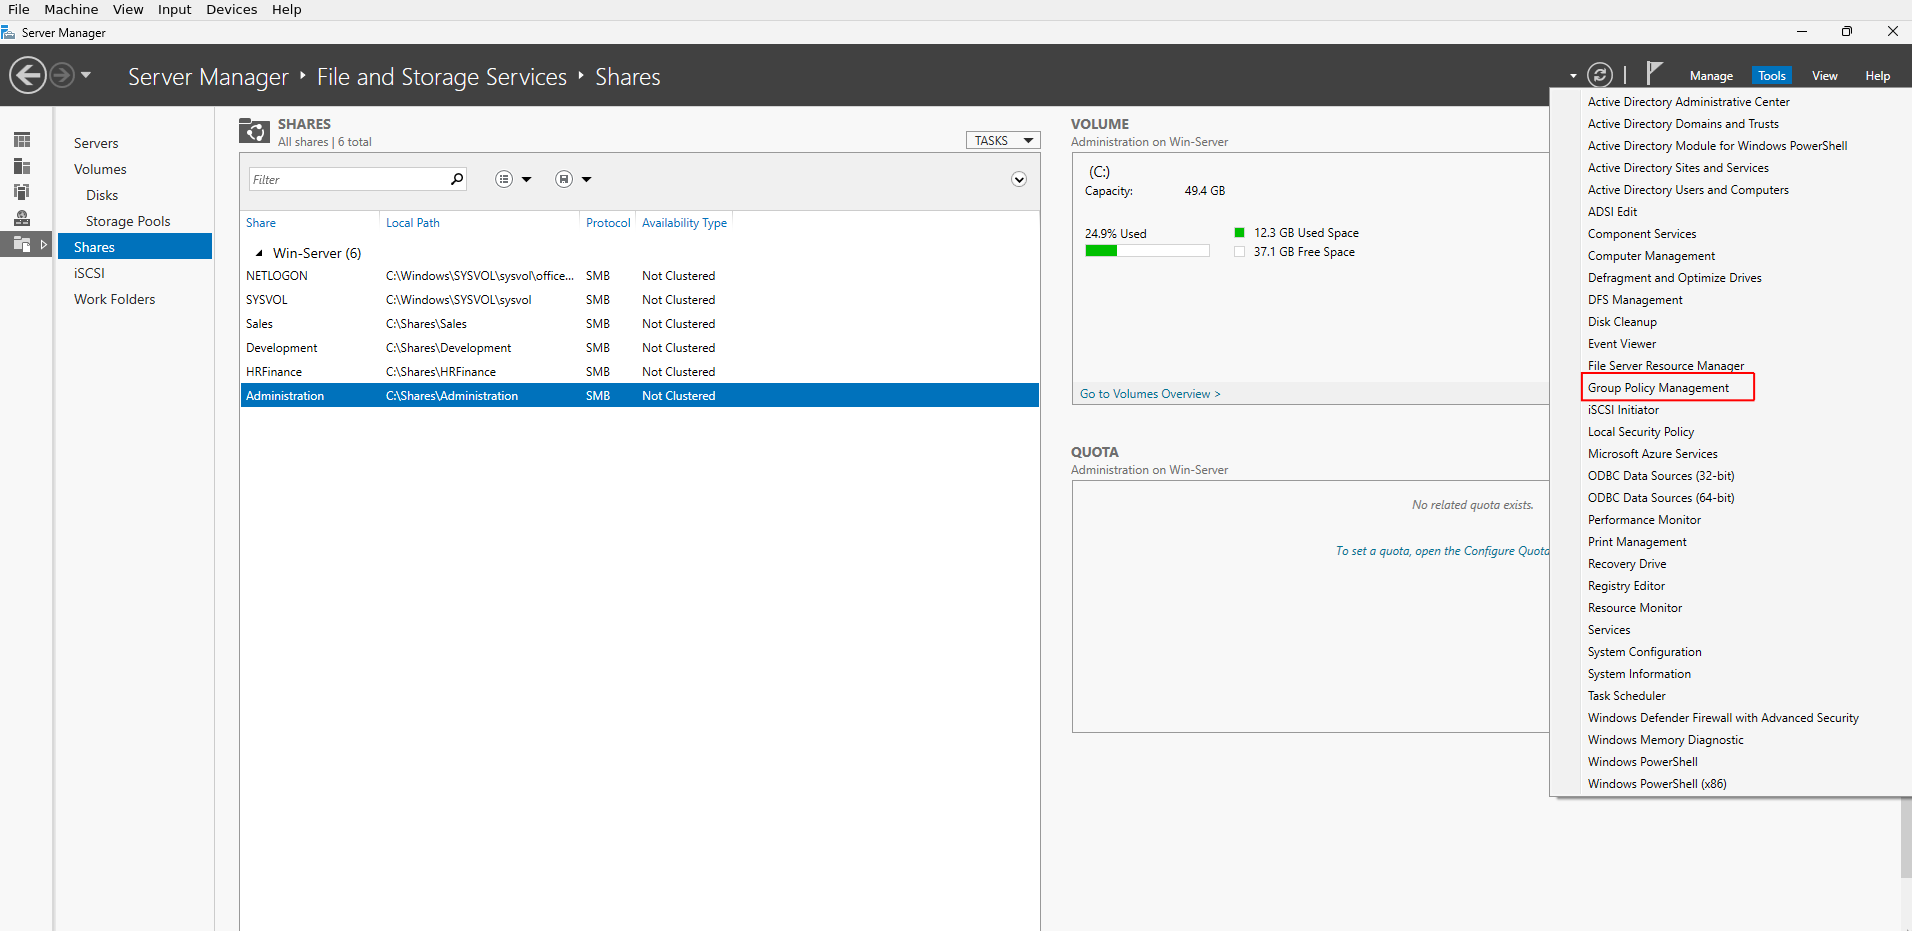
Task: Open the Dashboard sidebar icon
Action: (22, 140)
